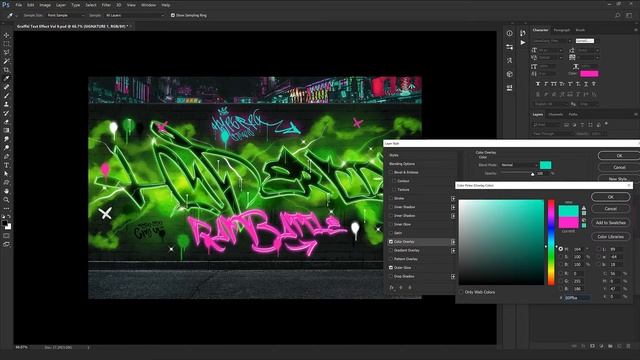This screenshot has width=640, height=360.
Task: Click the plus button beside Drop Shadow
Action: click(453, 276)
